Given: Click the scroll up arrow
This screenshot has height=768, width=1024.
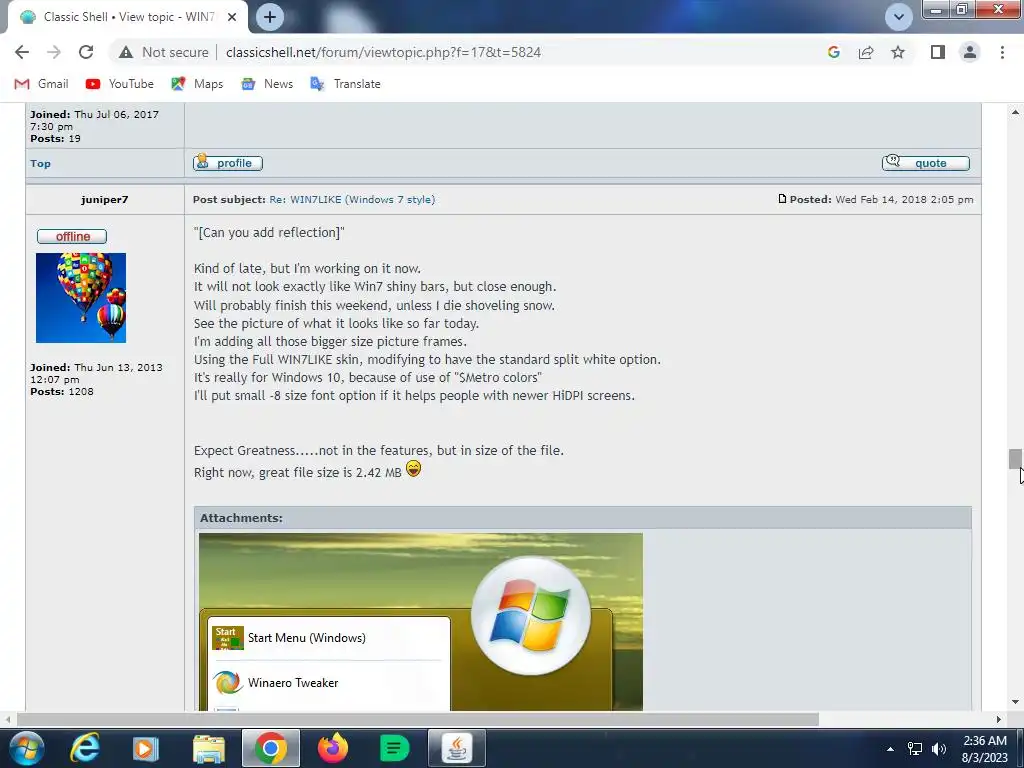Looking at the screenshot, I should tap(1015, 112).
